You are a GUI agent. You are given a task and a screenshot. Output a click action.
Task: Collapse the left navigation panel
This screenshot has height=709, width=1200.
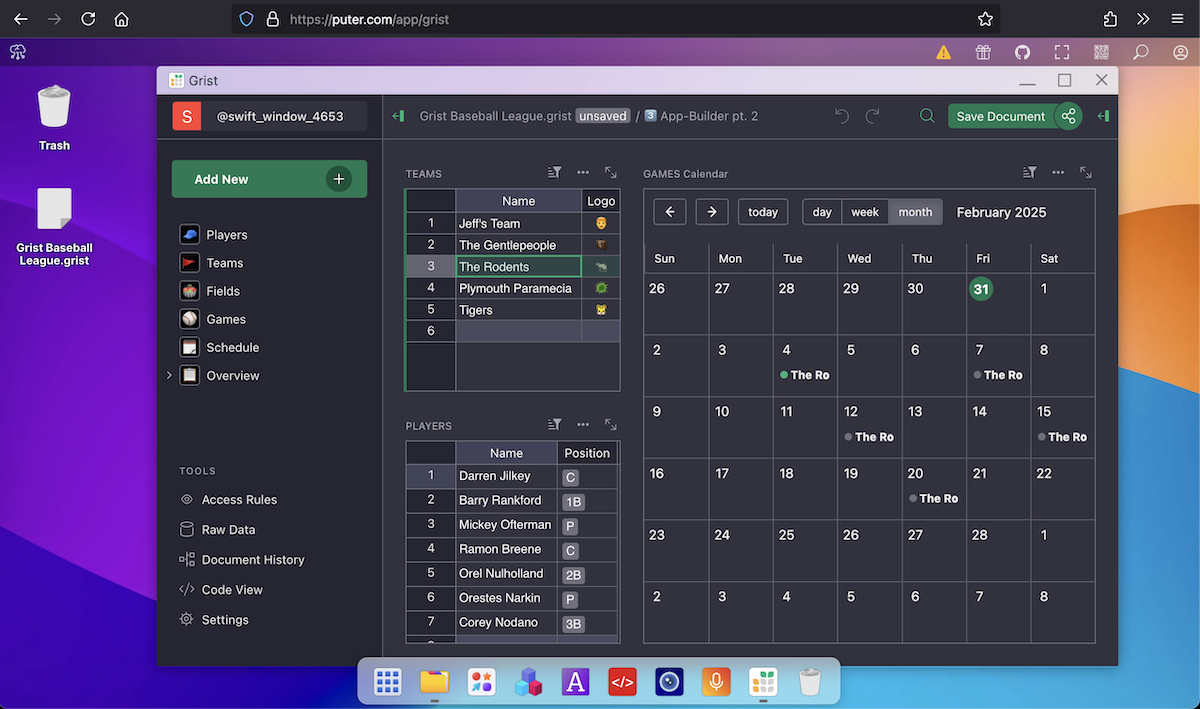coord(398,116)
